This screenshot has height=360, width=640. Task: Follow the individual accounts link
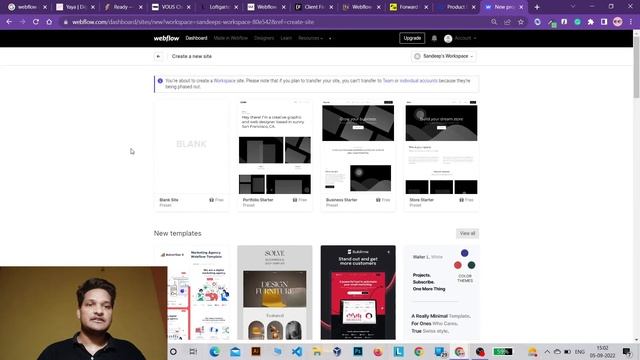418,81
